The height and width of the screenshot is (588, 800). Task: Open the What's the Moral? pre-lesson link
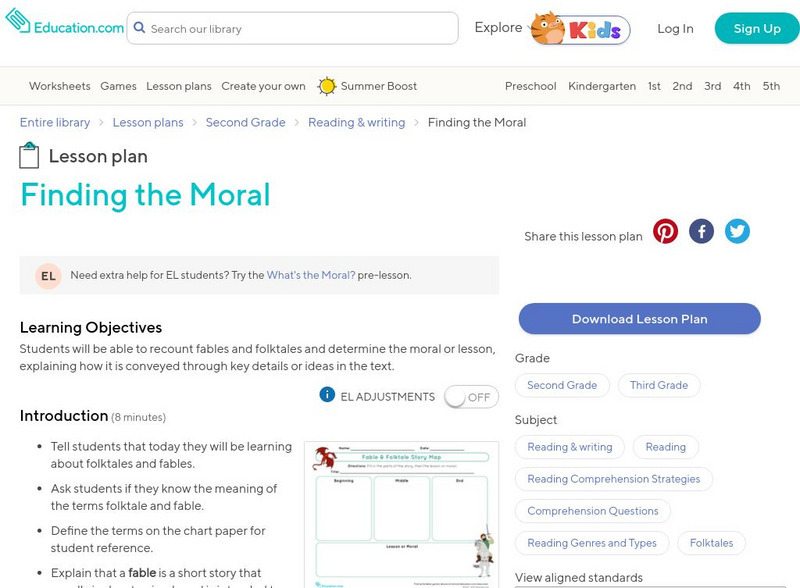(x=310, y=275)
